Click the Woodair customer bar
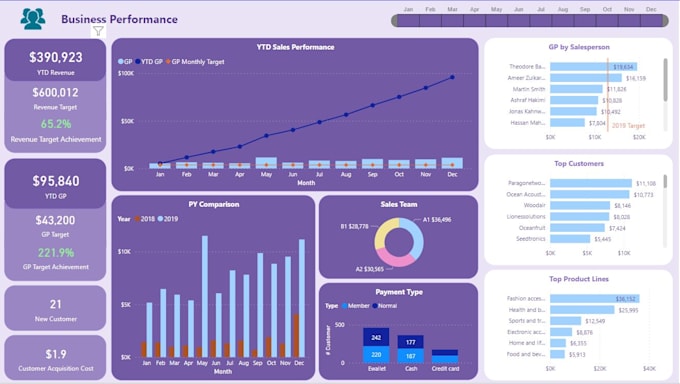 pyautogui.click(x=580, y=205)
